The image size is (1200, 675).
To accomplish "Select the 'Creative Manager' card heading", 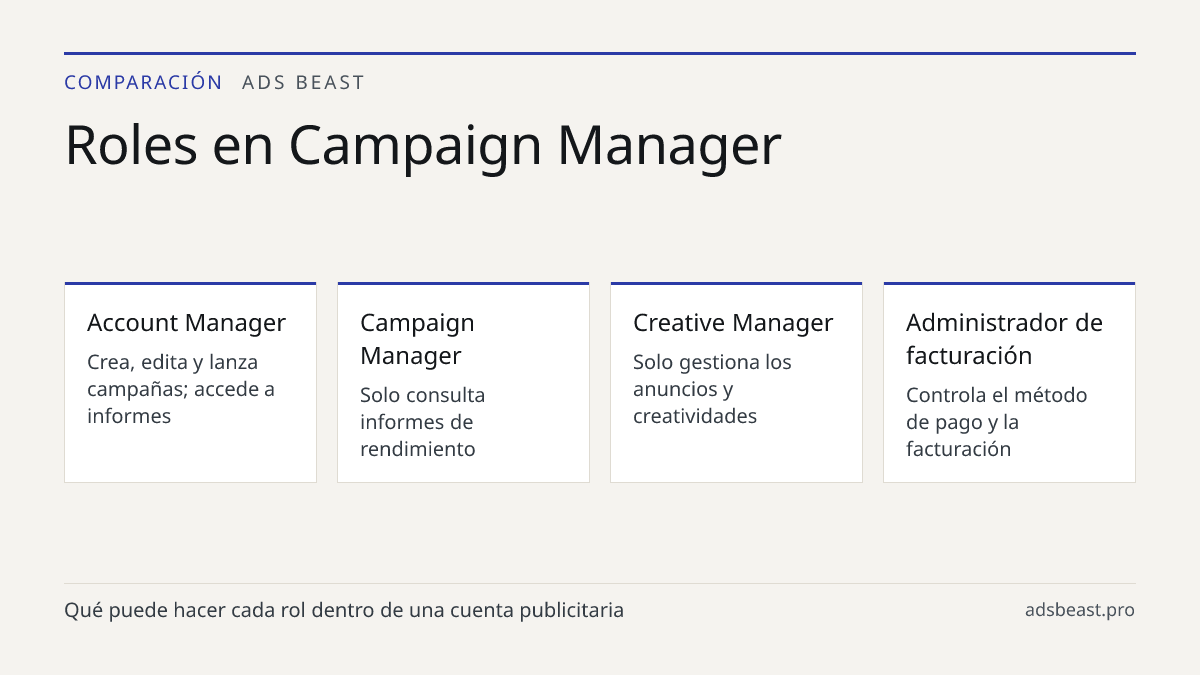I will pos(733,322).
